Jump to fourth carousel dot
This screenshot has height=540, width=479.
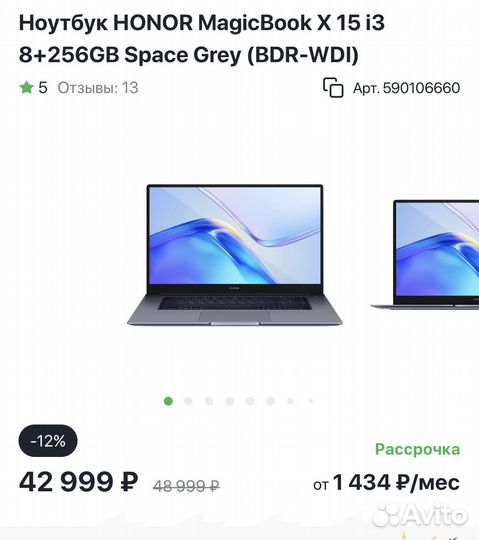point(230,401)
